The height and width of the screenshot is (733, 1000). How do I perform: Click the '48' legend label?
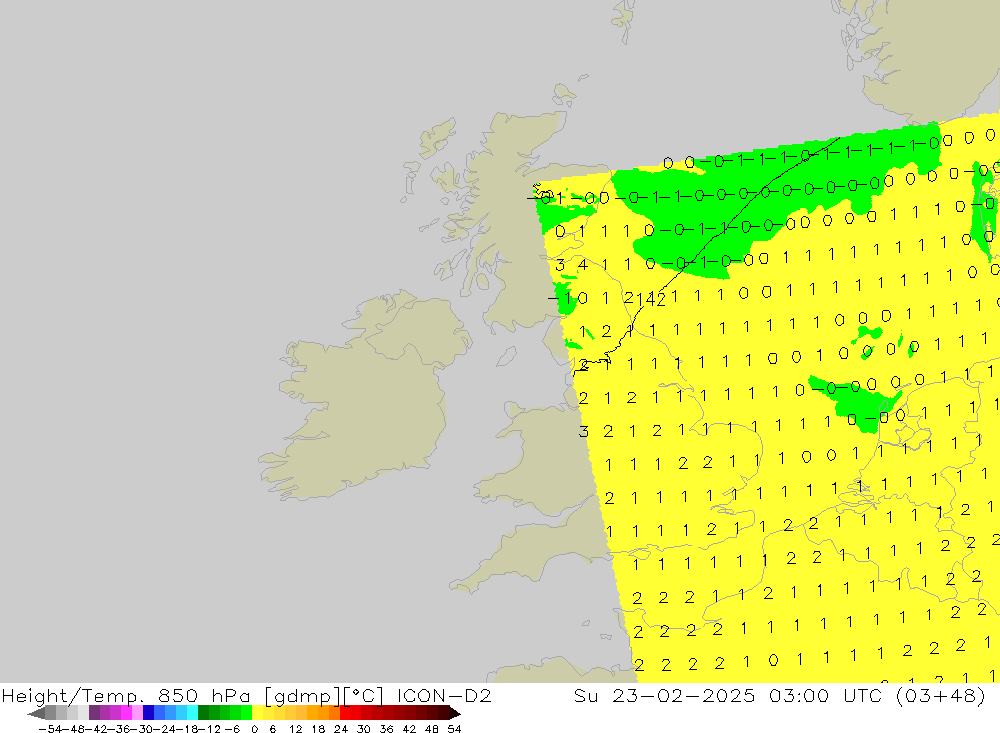431,729
